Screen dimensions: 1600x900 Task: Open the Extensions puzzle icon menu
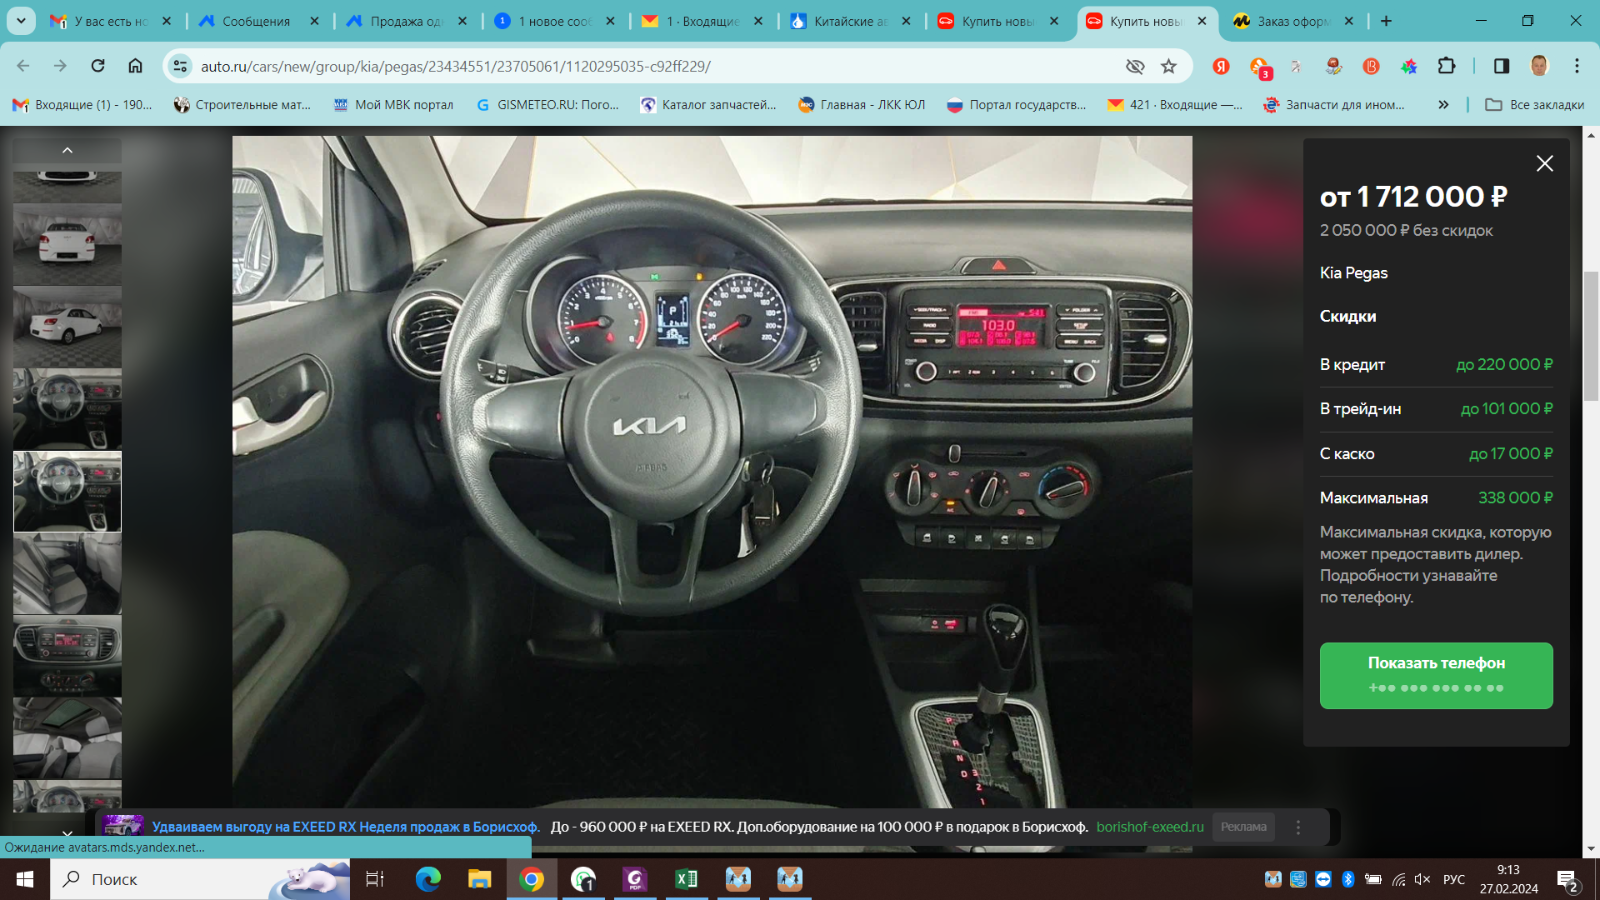(1446, 66)
